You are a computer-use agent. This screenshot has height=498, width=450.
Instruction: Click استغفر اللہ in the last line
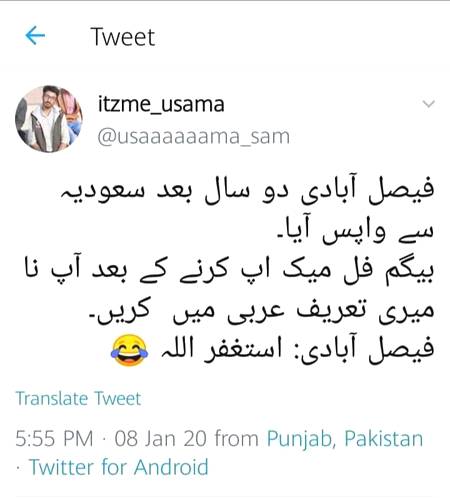click(x=222, y=350)
